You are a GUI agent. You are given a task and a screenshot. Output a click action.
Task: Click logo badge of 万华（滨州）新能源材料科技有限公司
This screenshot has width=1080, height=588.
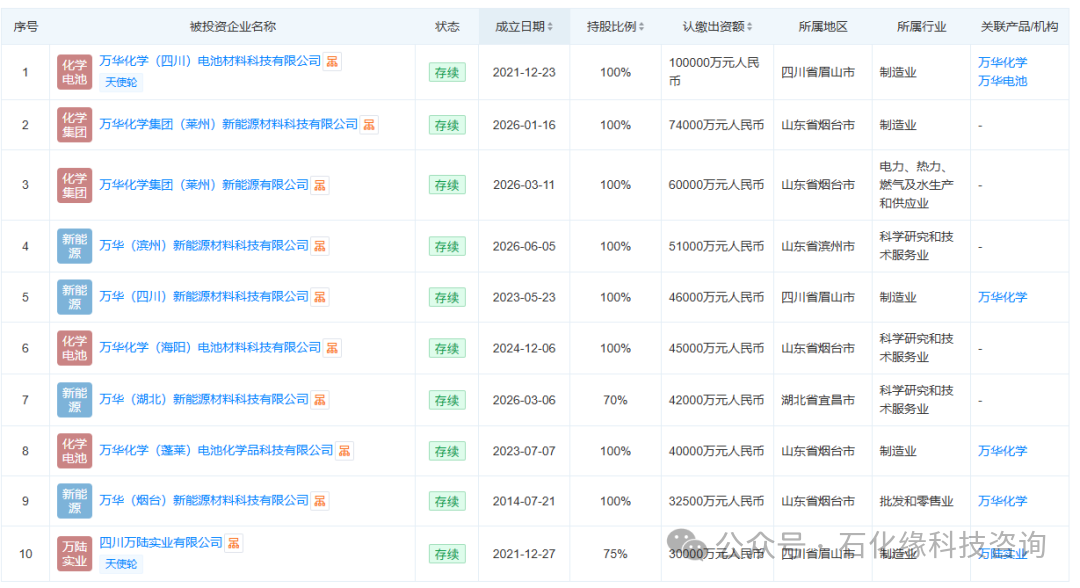(74, 246)
